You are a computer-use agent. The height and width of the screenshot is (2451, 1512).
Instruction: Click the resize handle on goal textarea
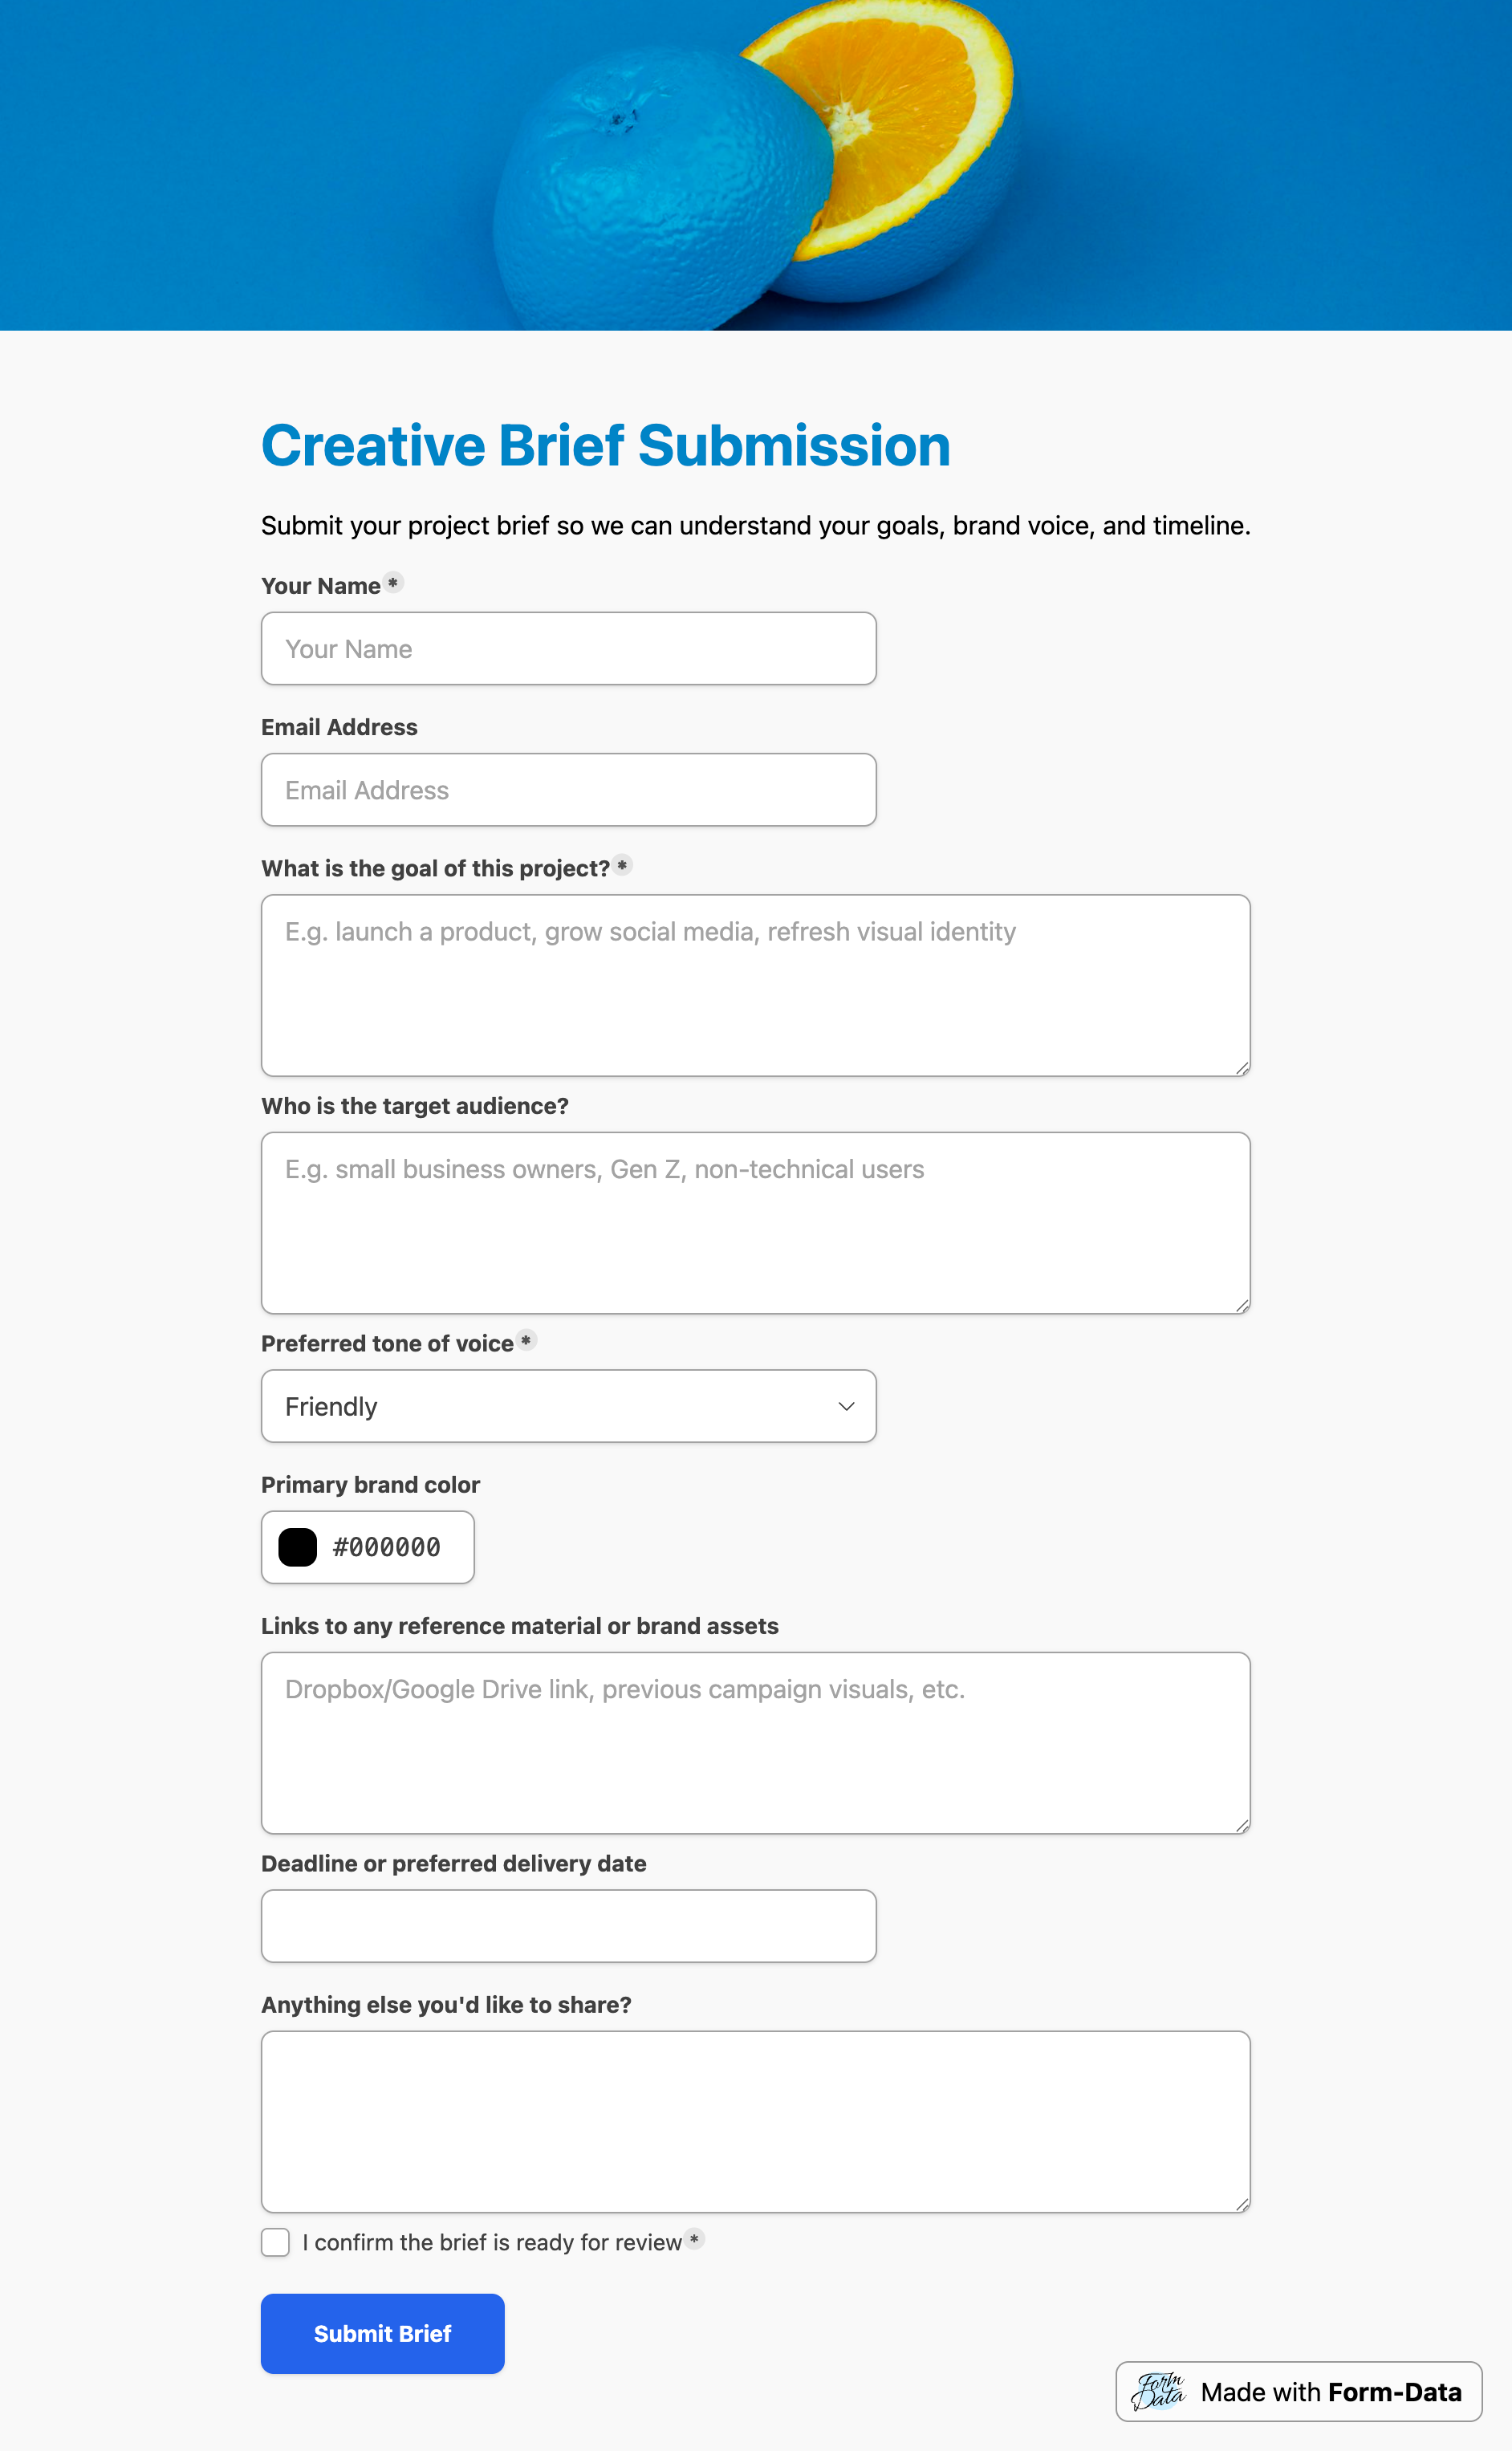[x=1242, y=1066]
